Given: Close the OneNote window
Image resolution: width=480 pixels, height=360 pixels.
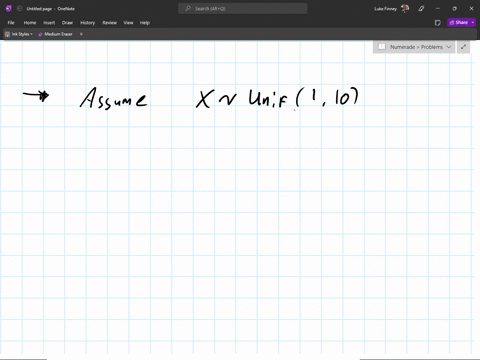Looking at the screenshot, I should click(x=471, y=9).
